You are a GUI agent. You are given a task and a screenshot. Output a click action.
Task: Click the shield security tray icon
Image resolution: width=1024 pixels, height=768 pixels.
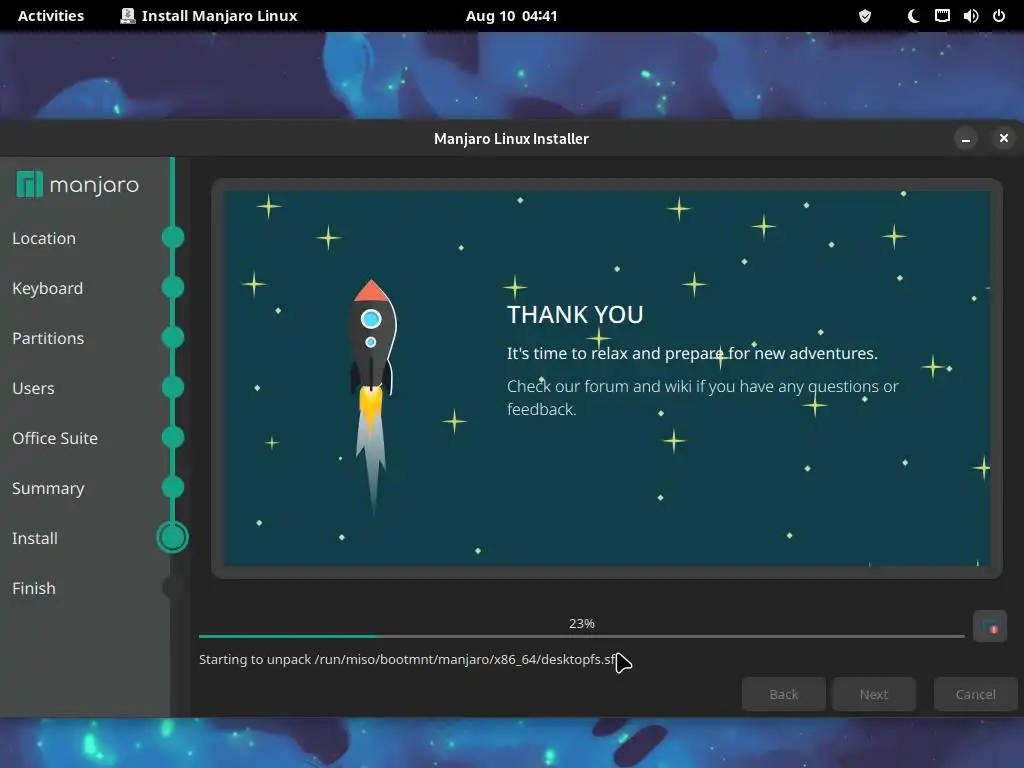[x=865, y=16]
